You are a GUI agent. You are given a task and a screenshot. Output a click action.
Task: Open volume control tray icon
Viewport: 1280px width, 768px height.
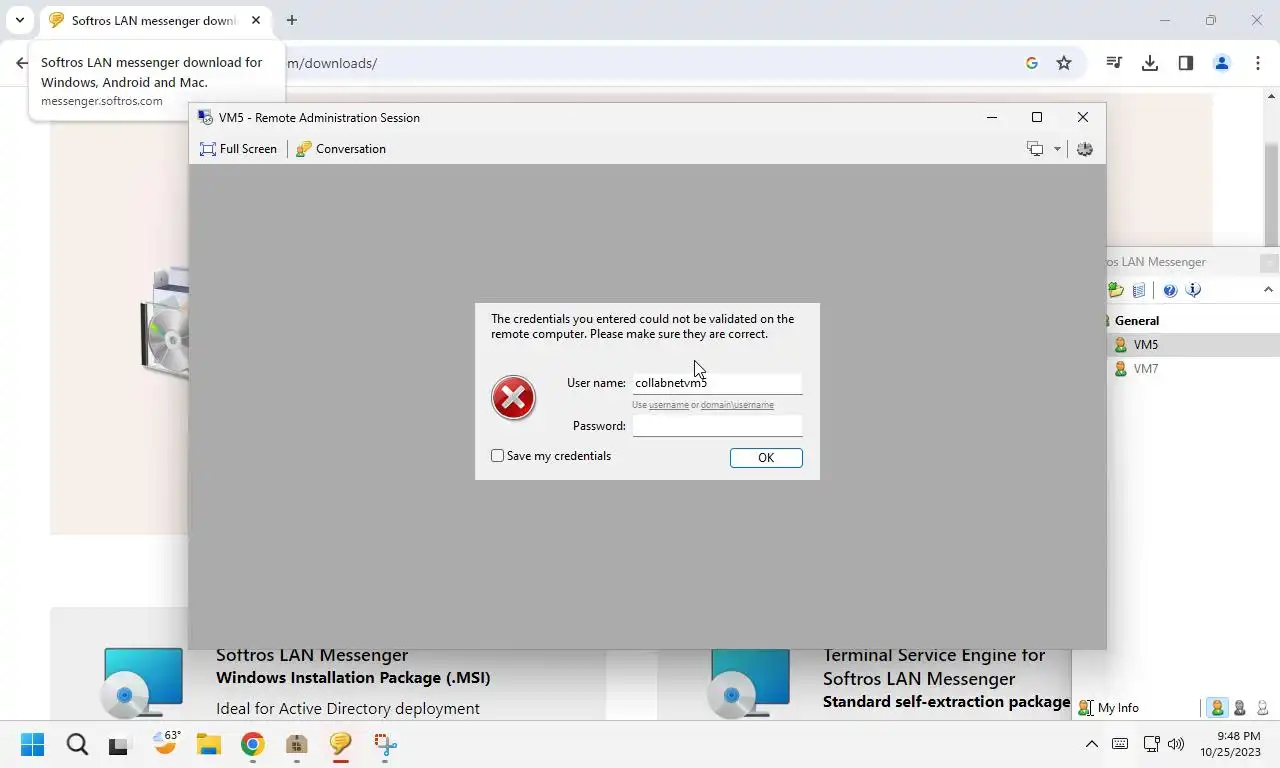tap(1176, 744)
